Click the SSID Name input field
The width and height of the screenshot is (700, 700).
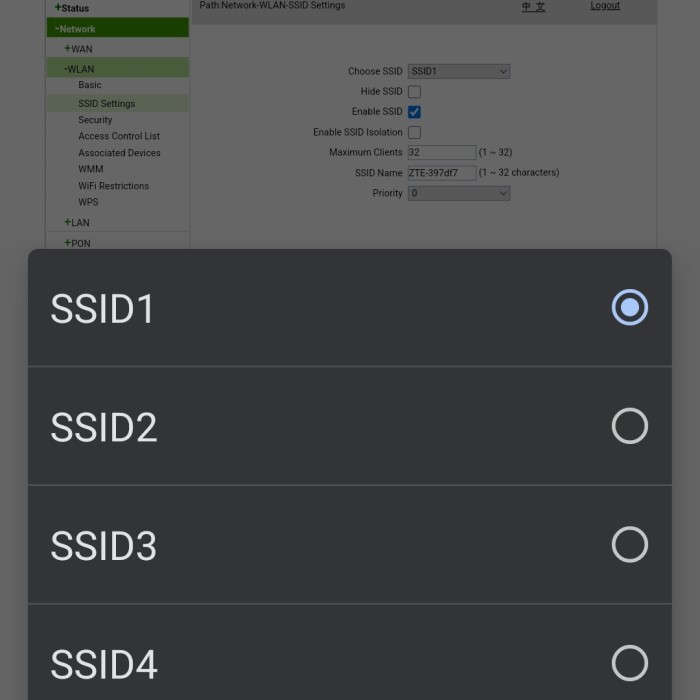tap(442, 173)
